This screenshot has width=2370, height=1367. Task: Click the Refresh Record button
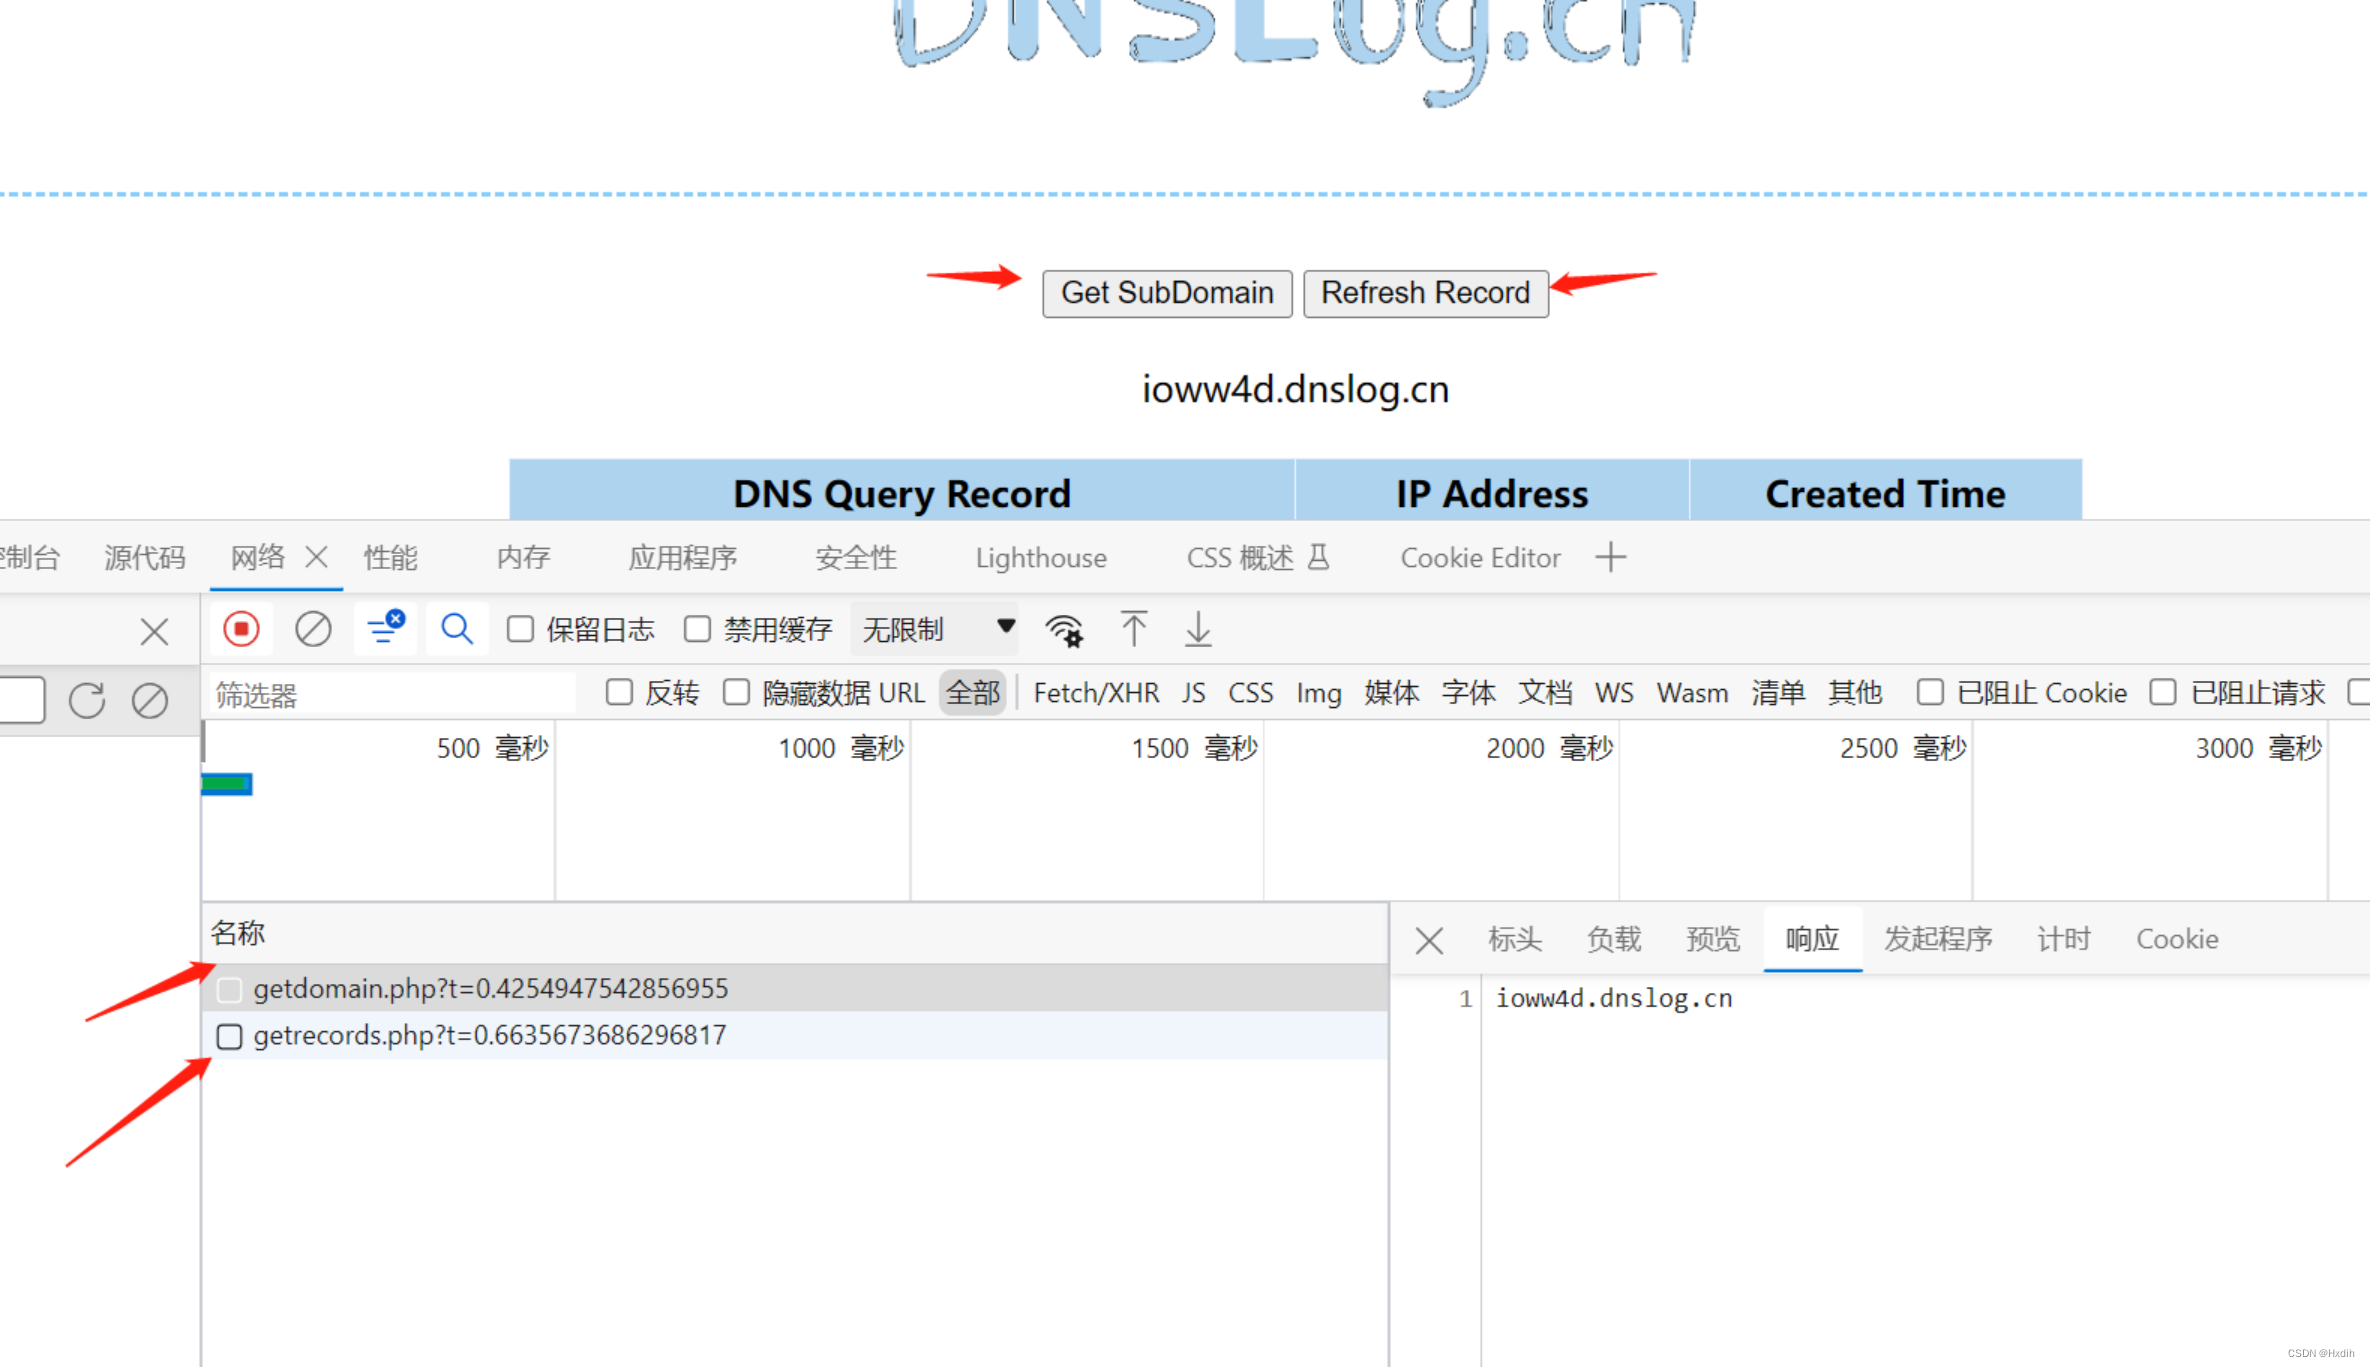[x=1425, y=293]
